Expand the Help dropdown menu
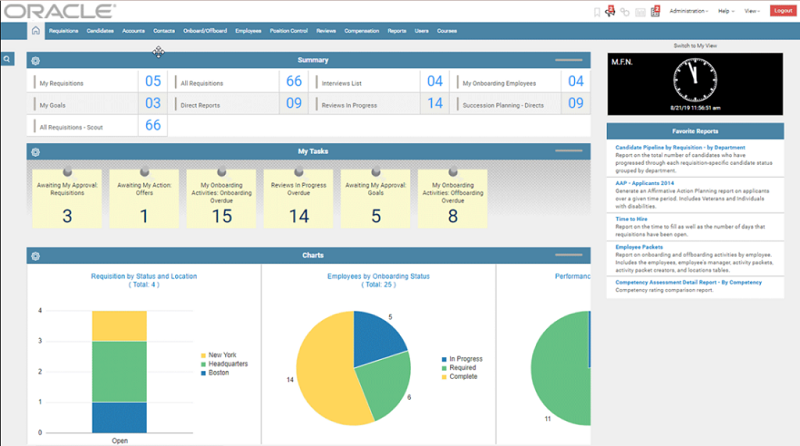Image resolution: width=800 pixels, height=446 pixels. coord(726,11)
